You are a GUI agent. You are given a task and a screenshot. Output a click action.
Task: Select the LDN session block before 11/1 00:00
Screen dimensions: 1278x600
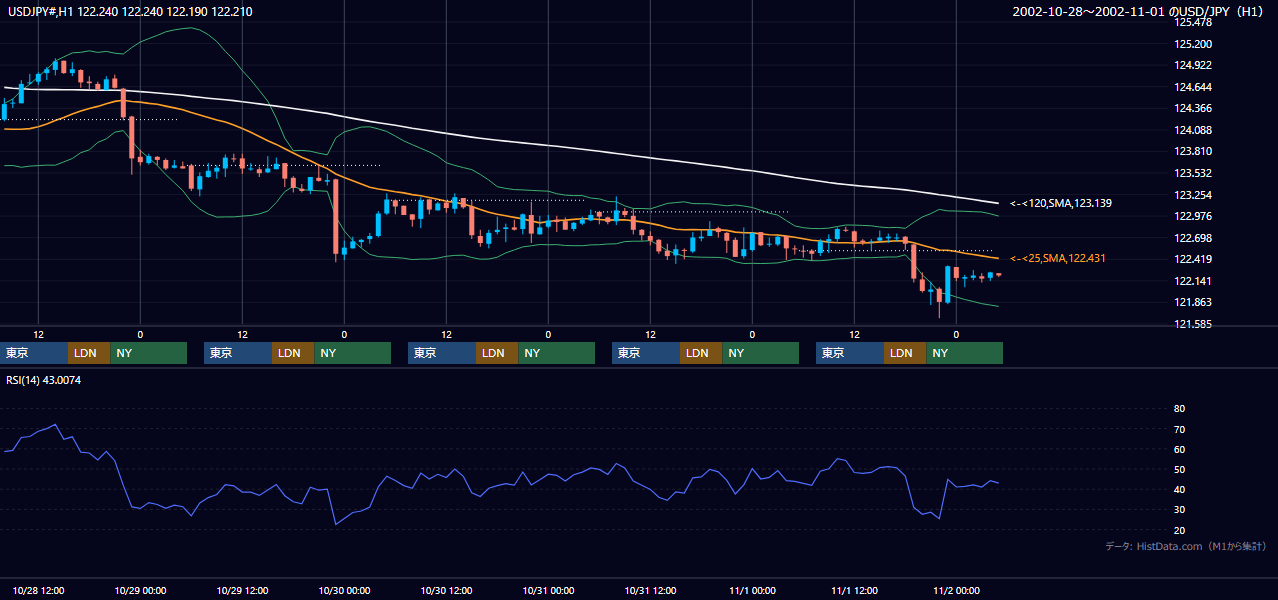[701, 353]
